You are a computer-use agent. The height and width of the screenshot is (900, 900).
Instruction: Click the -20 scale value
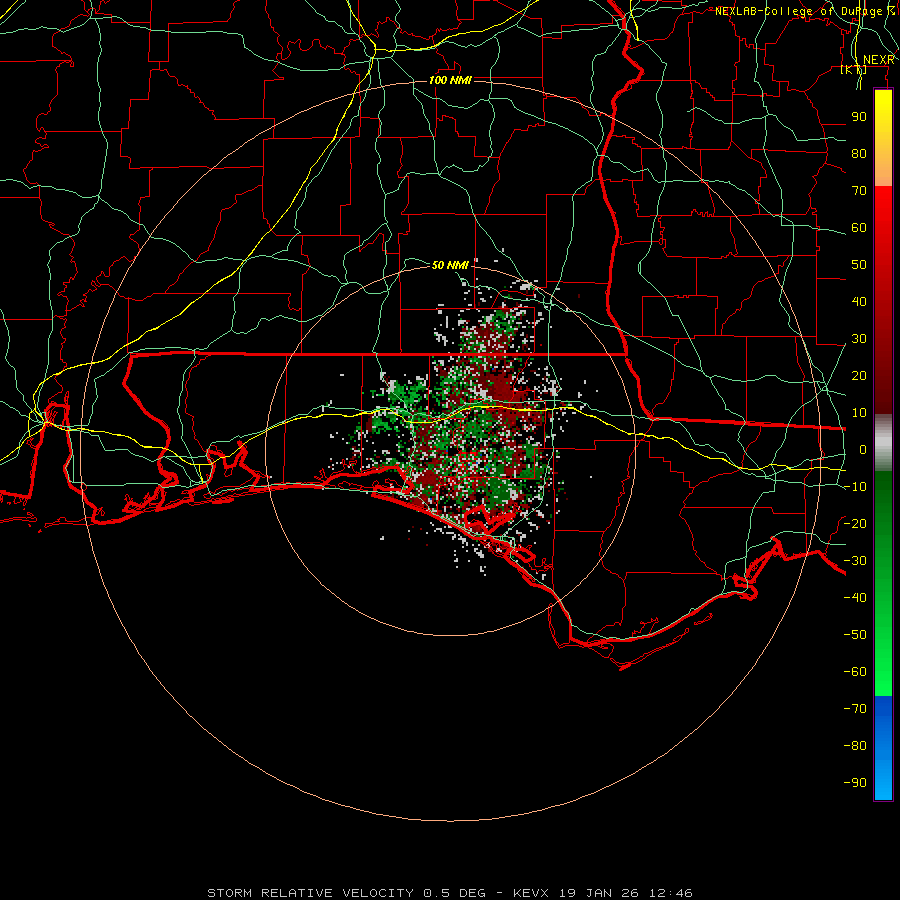pos(855,523)
